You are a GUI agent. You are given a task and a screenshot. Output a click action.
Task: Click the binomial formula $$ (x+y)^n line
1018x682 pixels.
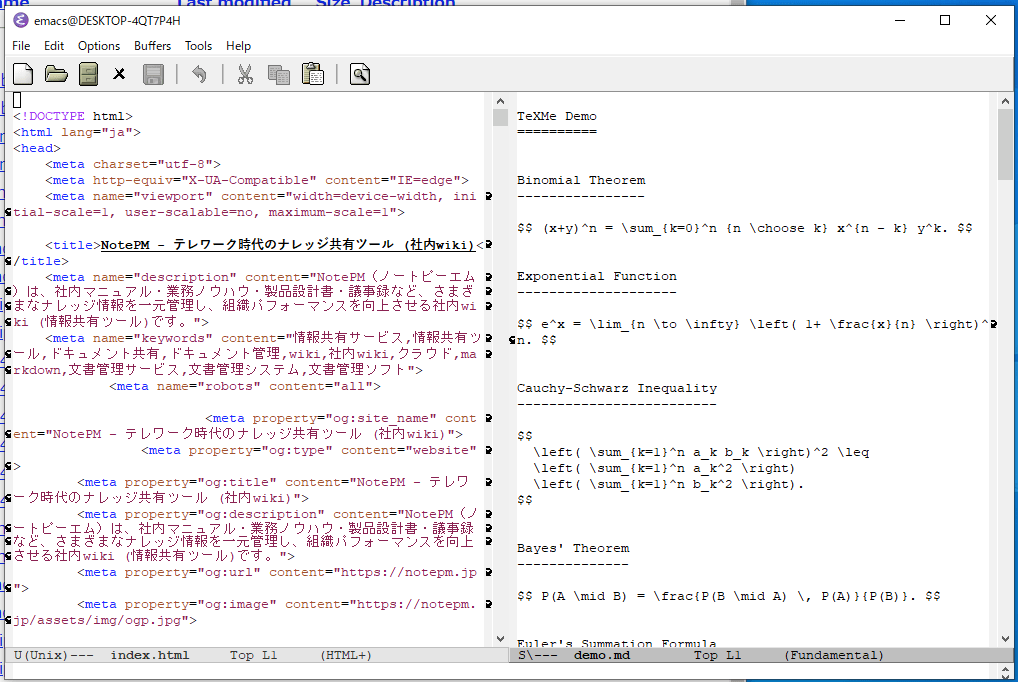[745, 229]
